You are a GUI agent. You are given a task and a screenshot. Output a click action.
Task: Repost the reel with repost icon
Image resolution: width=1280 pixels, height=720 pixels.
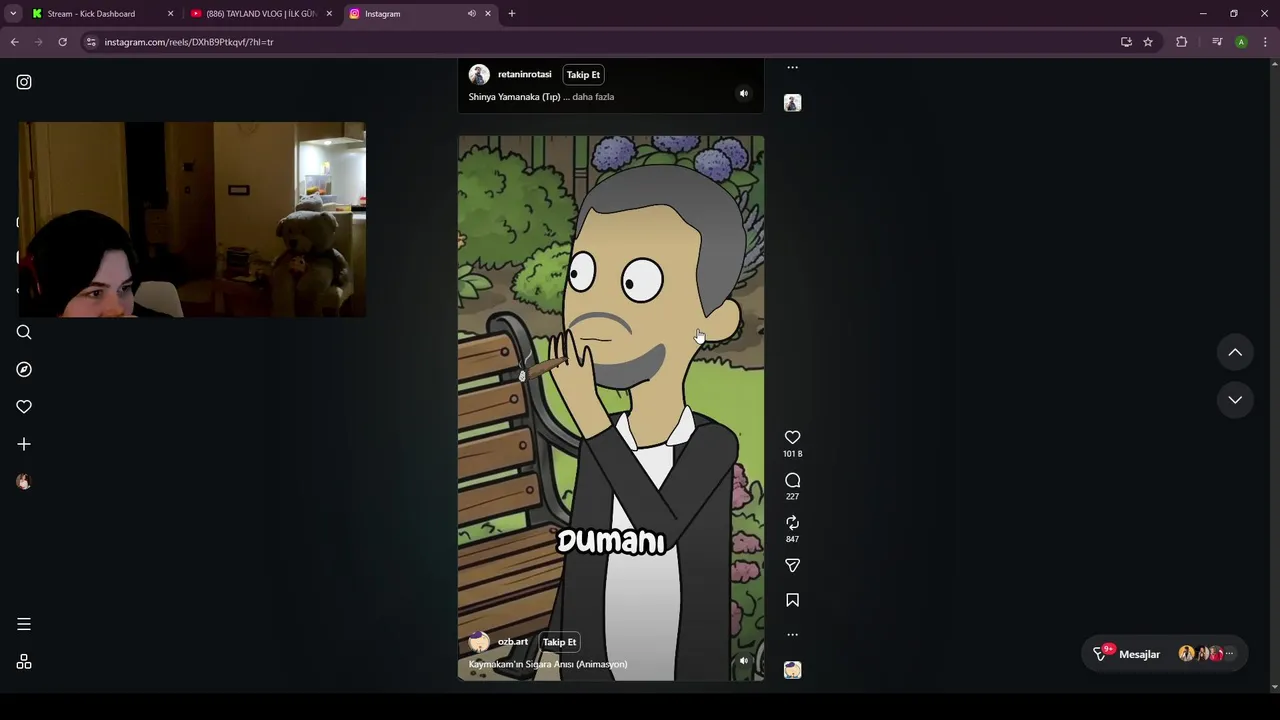coord(792,523)
